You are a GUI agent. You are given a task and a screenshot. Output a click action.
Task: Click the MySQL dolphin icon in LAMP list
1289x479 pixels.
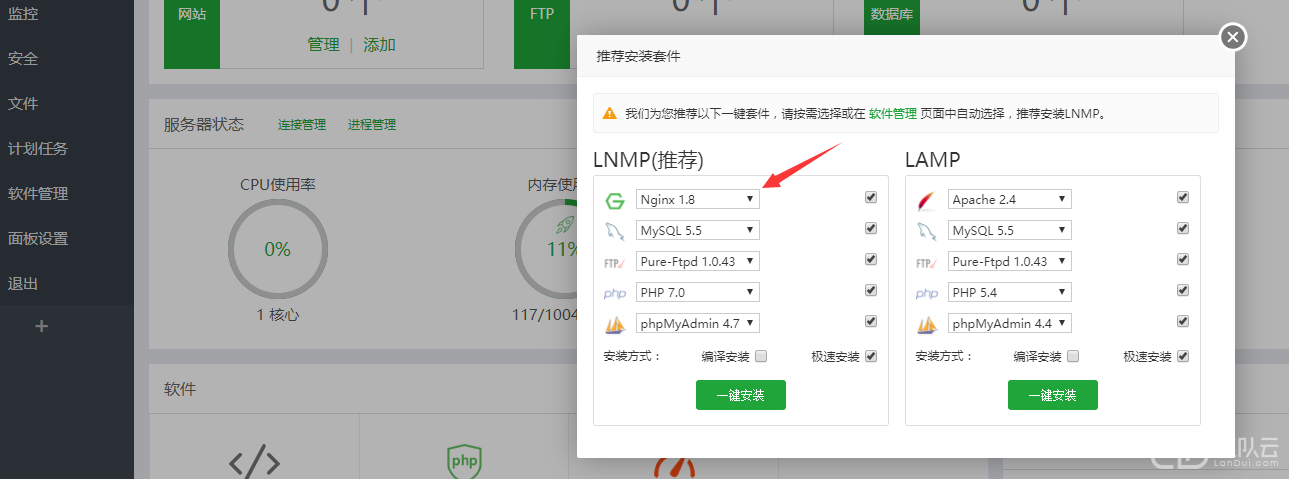926,231
